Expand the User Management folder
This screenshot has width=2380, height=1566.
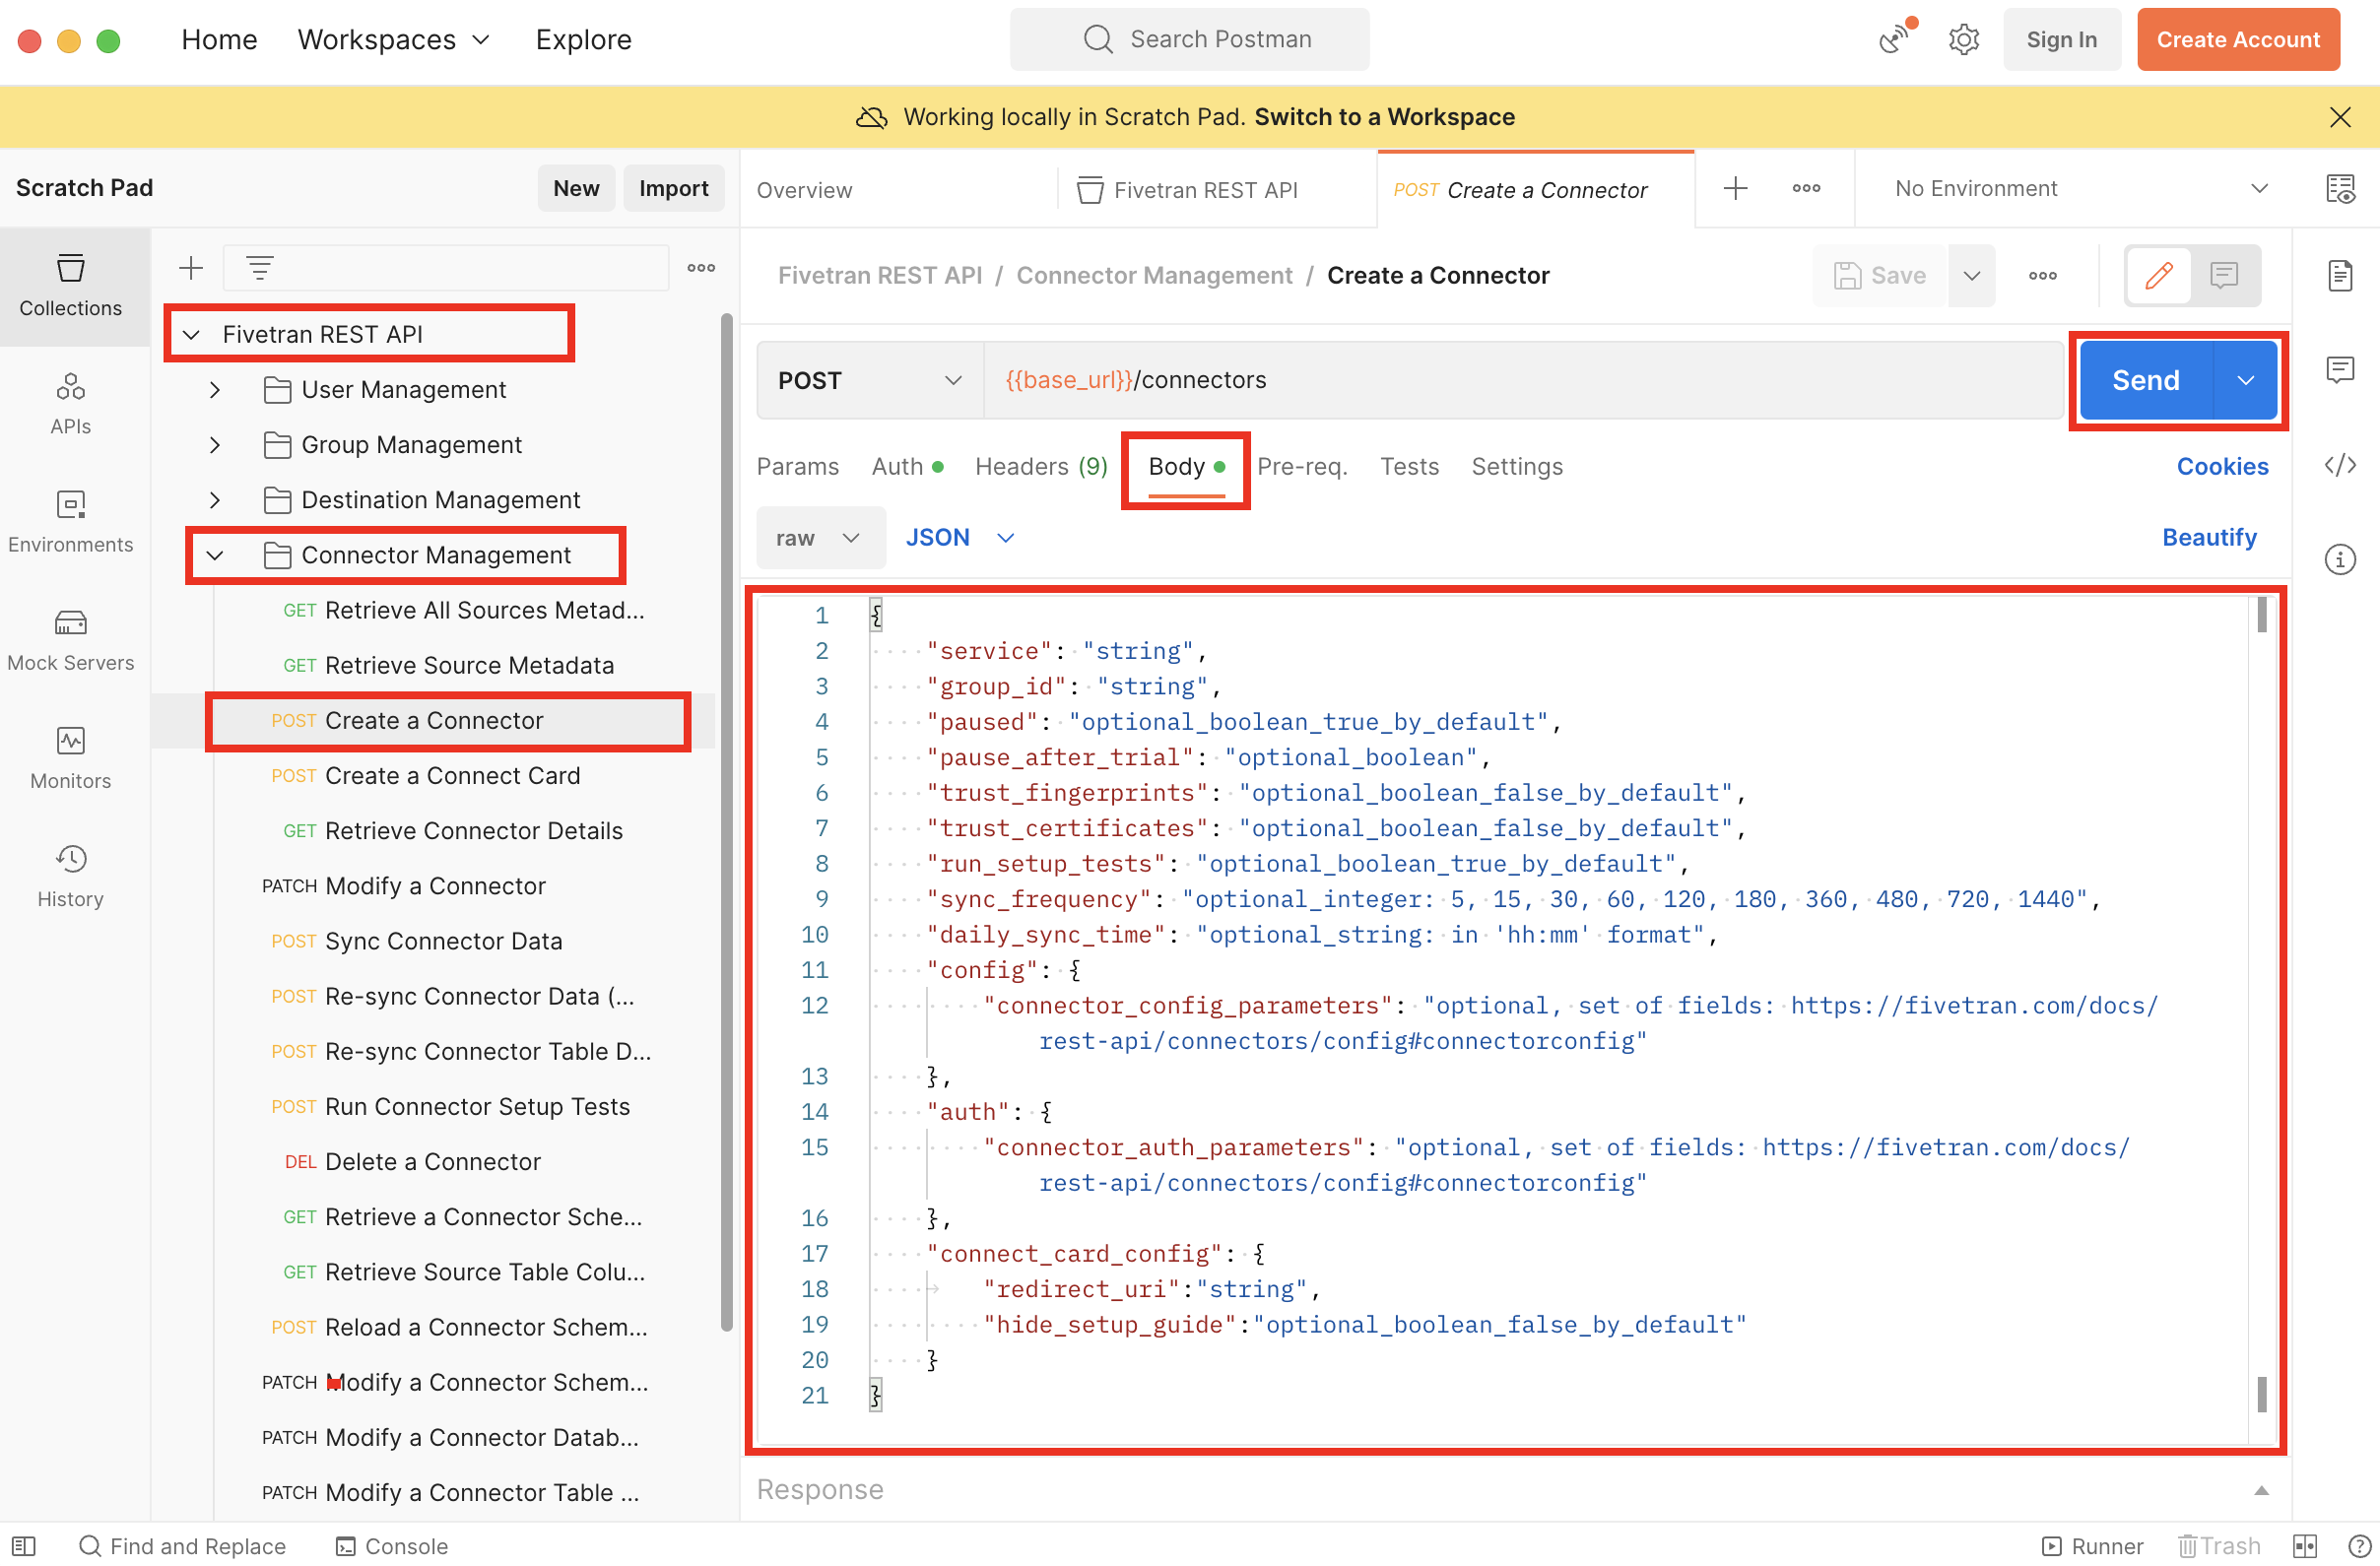coord(214,389)
